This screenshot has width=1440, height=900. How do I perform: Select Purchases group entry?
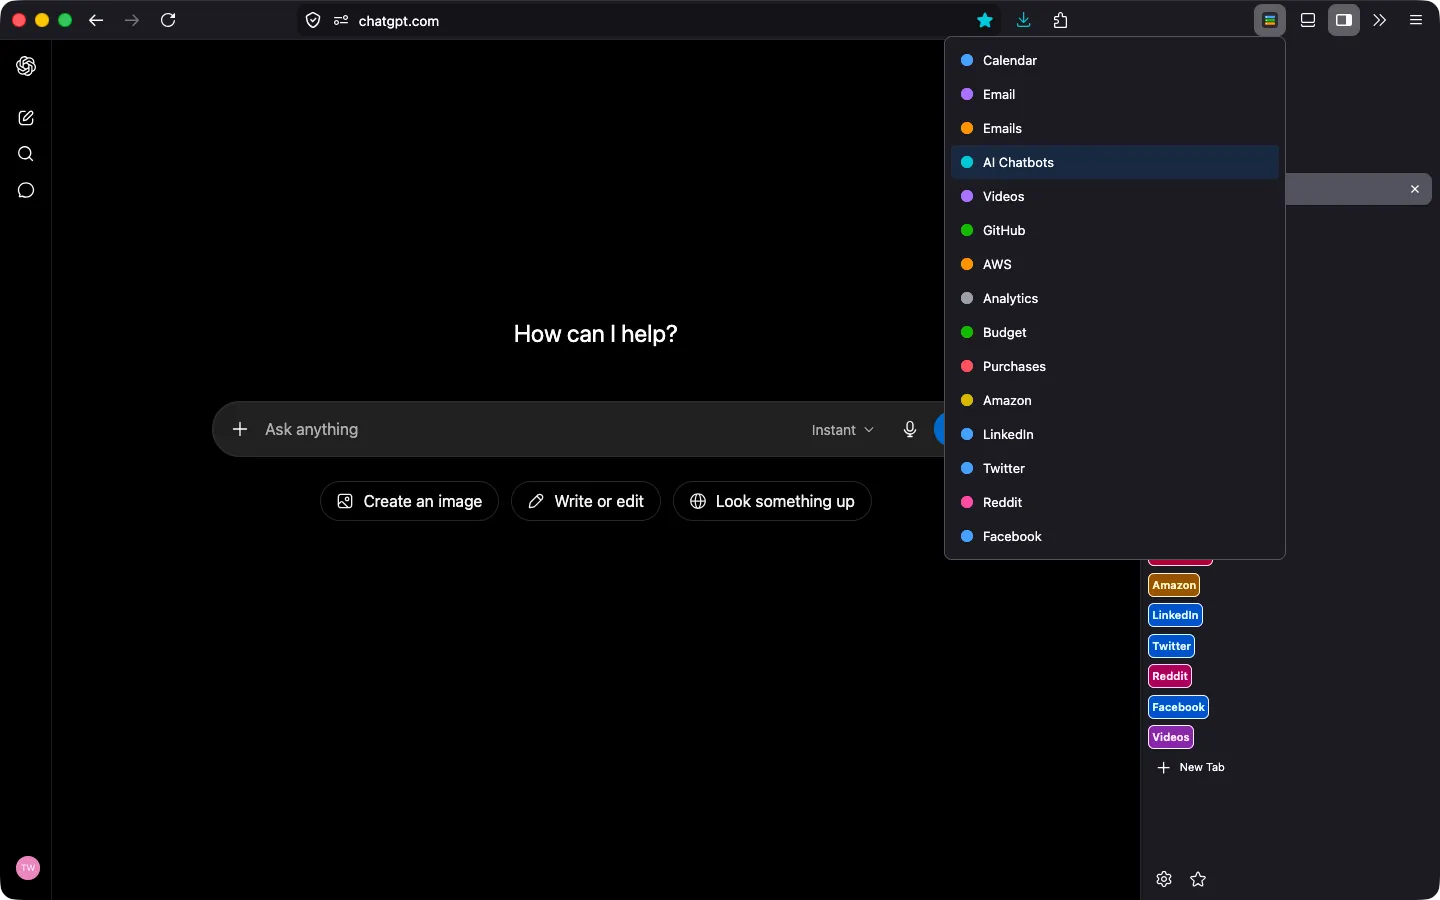(1115, 366)
